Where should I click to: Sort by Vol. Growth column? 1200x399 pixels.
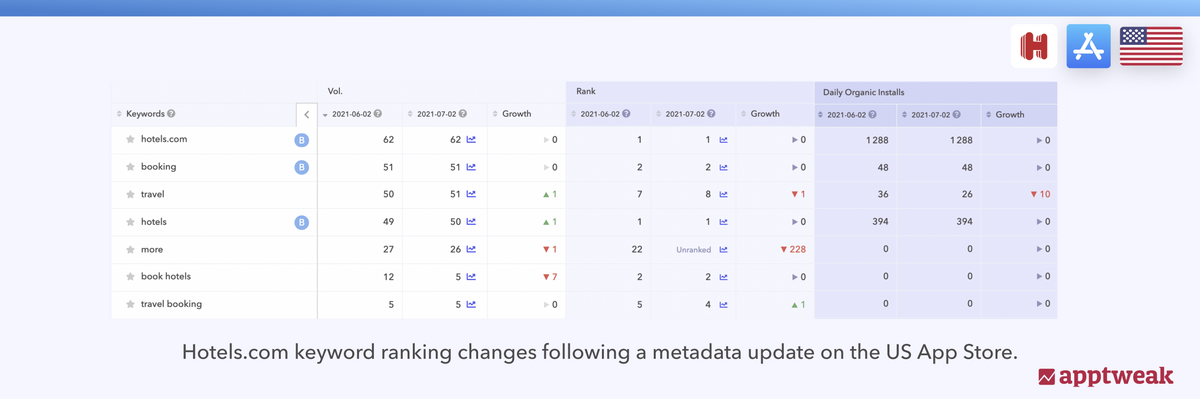(x=494, y=114)
